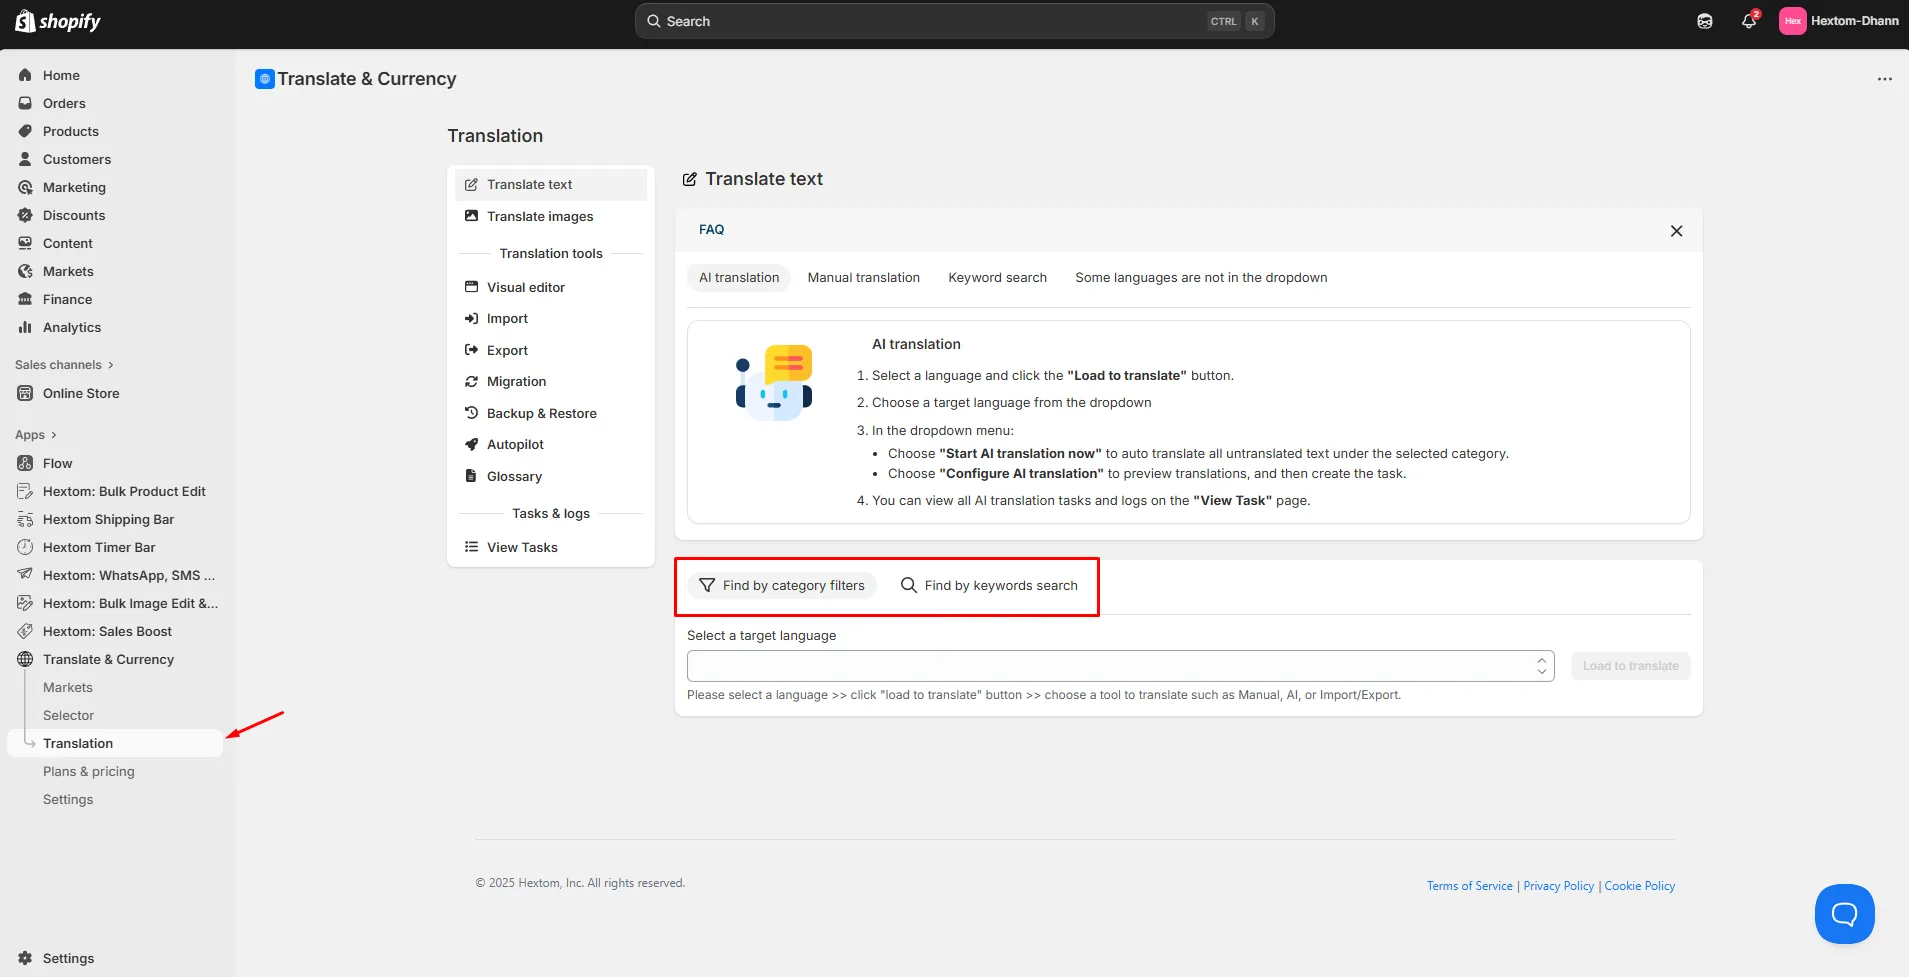1909x977 pixels.
Task: Open Orders in sidebar
Action: [64, 103]
